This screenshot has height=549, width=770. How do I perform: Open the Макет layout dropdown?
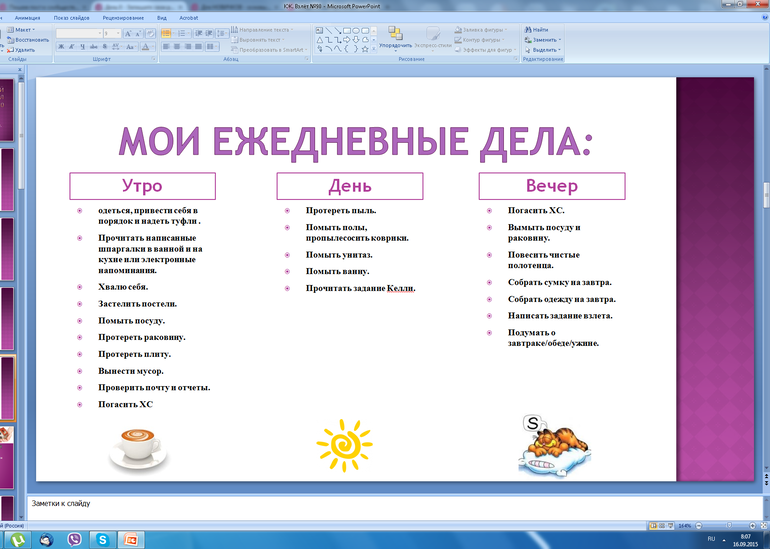[x=26, y=30]
